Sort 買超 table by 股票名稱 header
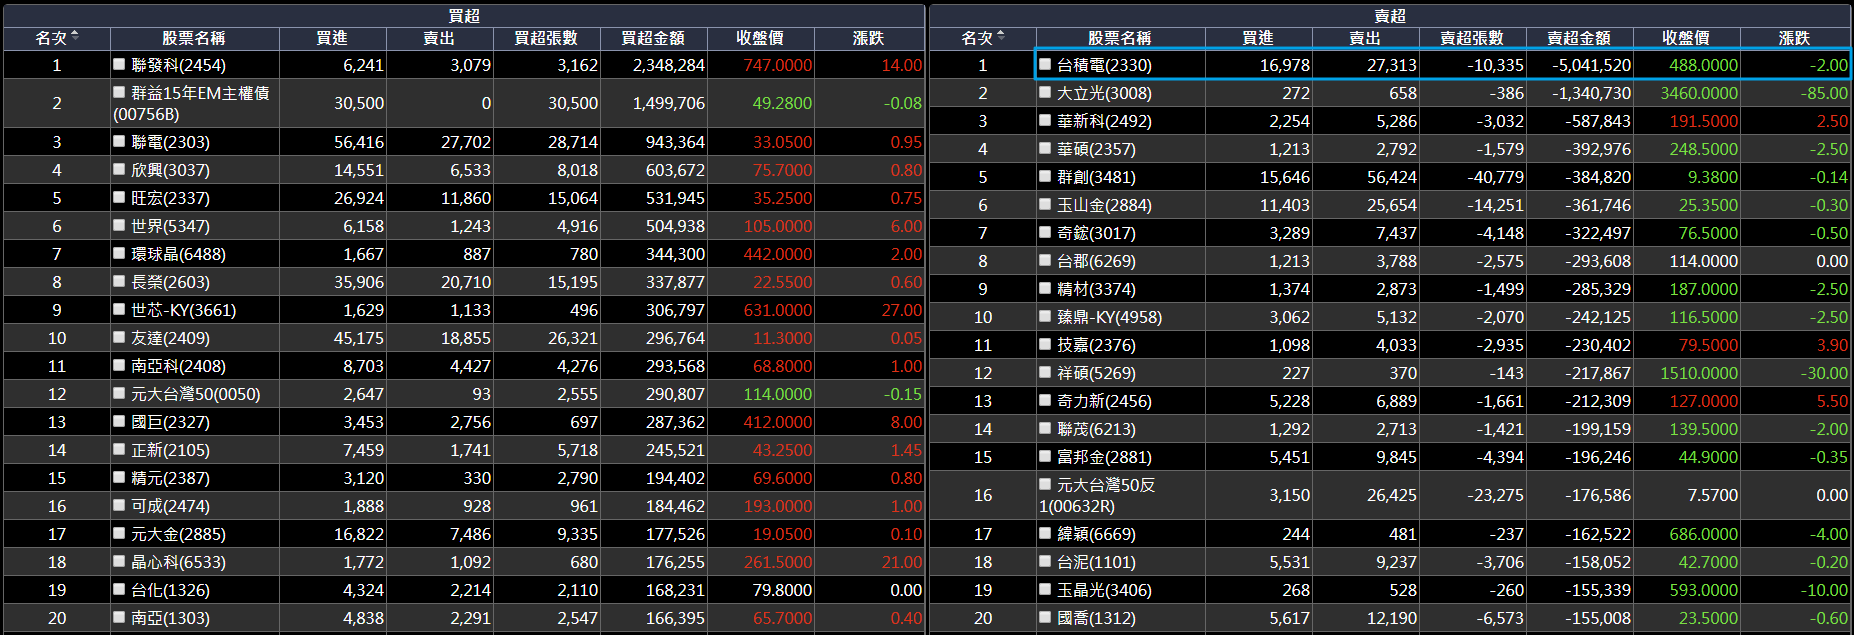 point(194,38)
